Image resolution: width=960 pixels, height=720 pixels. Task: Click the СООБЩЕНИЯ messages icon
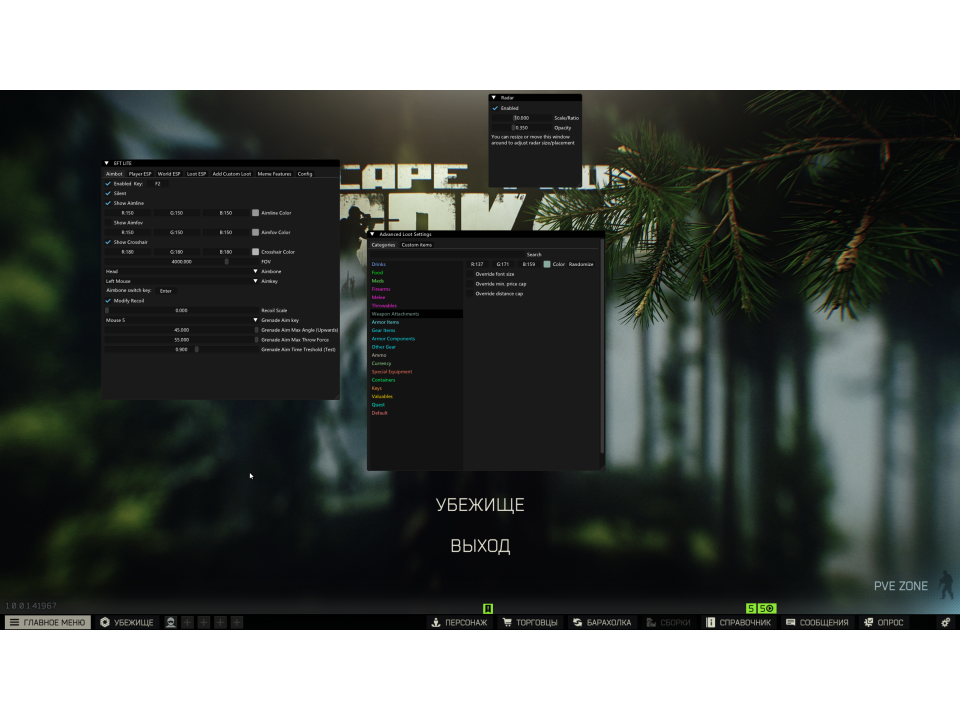coord(790,623)
